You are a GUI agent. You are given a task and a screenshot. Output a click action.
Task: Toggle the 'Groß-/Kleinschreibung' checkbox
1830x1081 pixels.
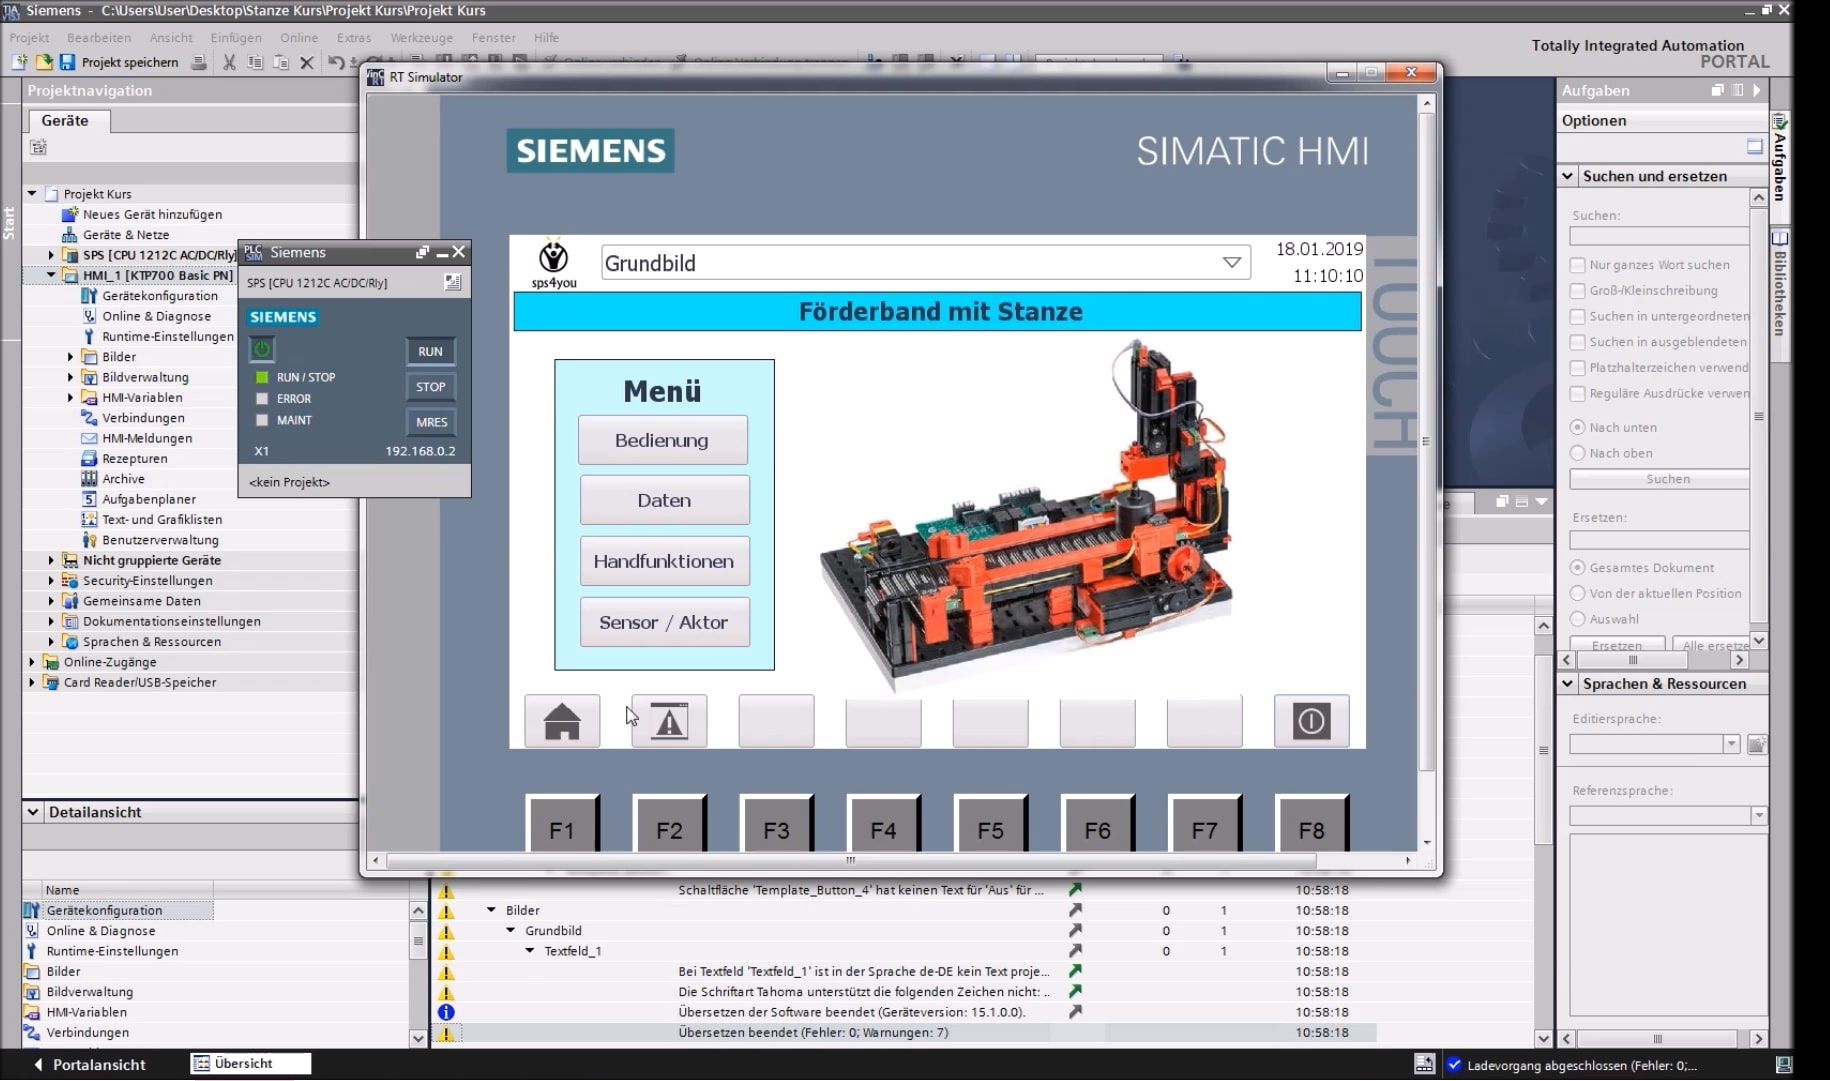point(1578,291)
